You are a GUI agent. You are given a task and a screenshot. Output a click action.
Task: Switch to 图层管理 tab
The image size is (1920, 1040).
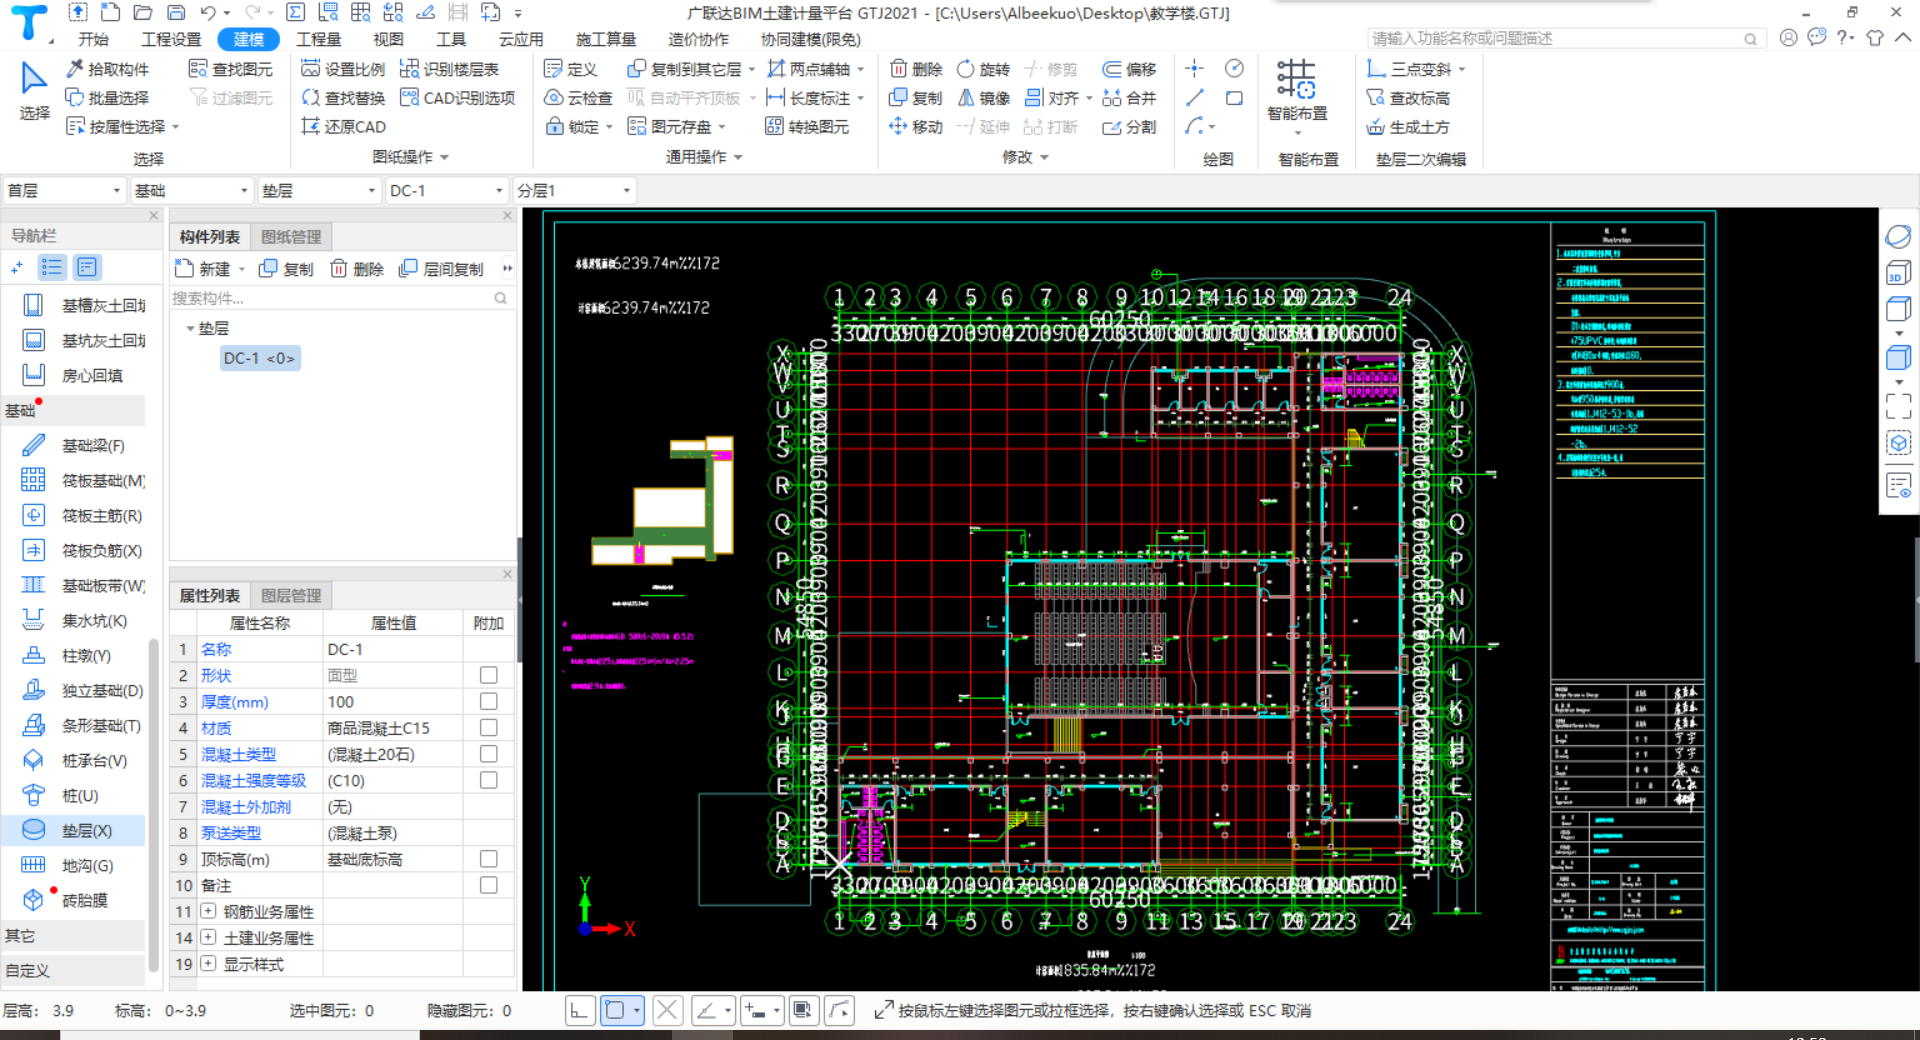point(291,595)
